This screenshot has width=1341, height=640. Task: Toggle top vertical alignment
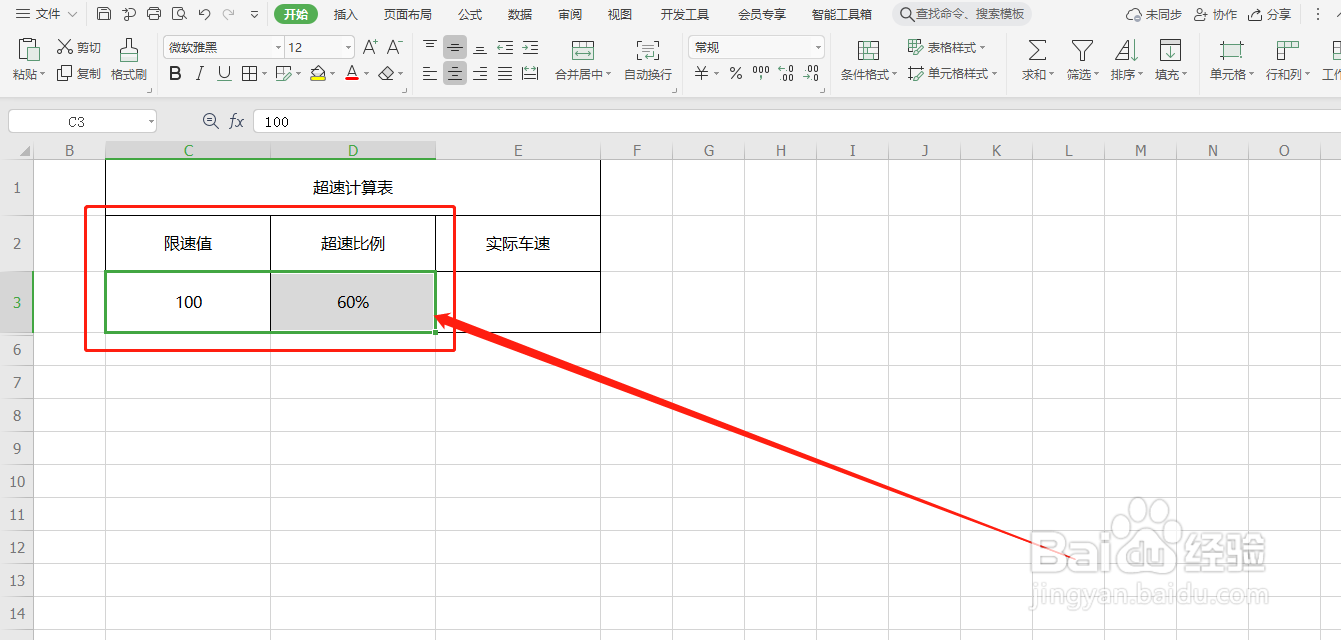pos(430,47)
